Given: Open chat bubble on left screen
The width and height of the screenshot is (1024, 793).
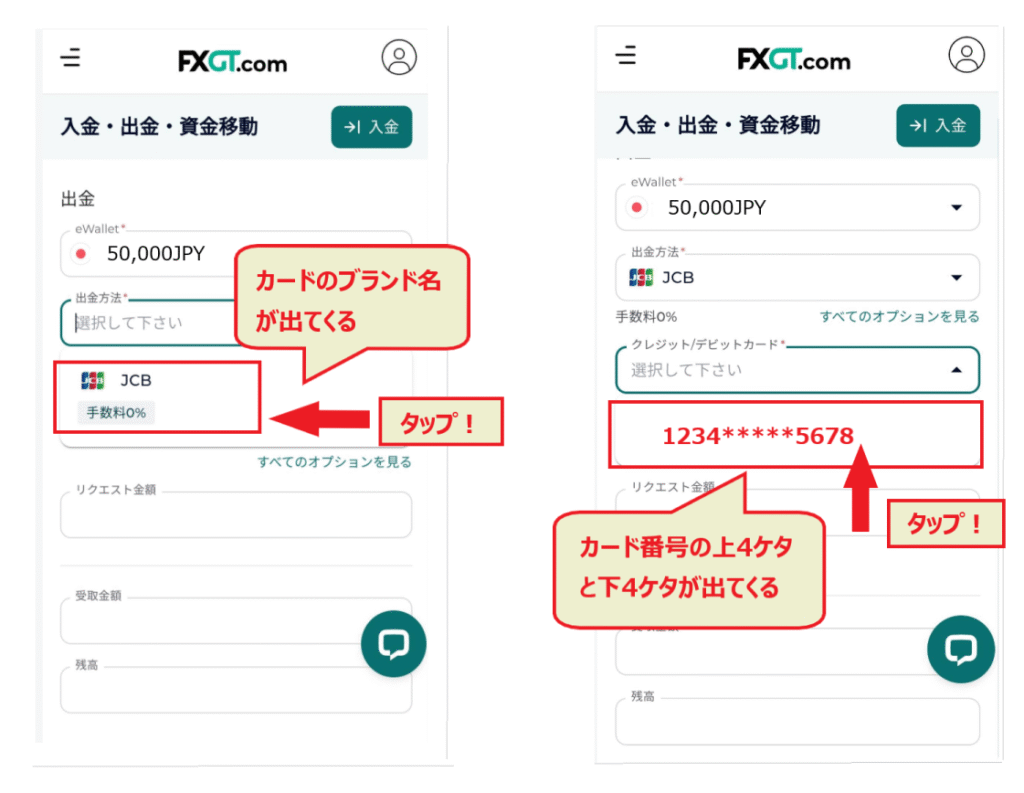Looking at the screenshot, I should click(x=393, y=644).
